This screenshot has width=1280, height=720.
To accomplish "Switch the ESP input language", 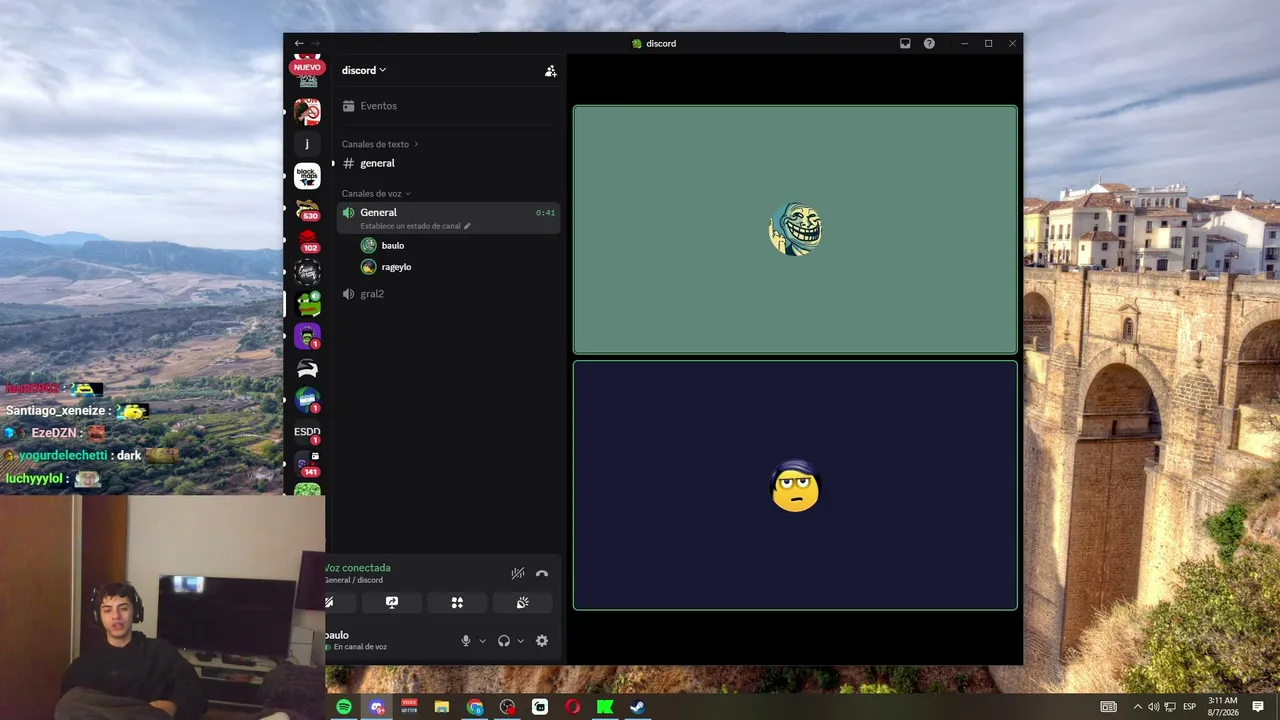I will point(1190,707).
